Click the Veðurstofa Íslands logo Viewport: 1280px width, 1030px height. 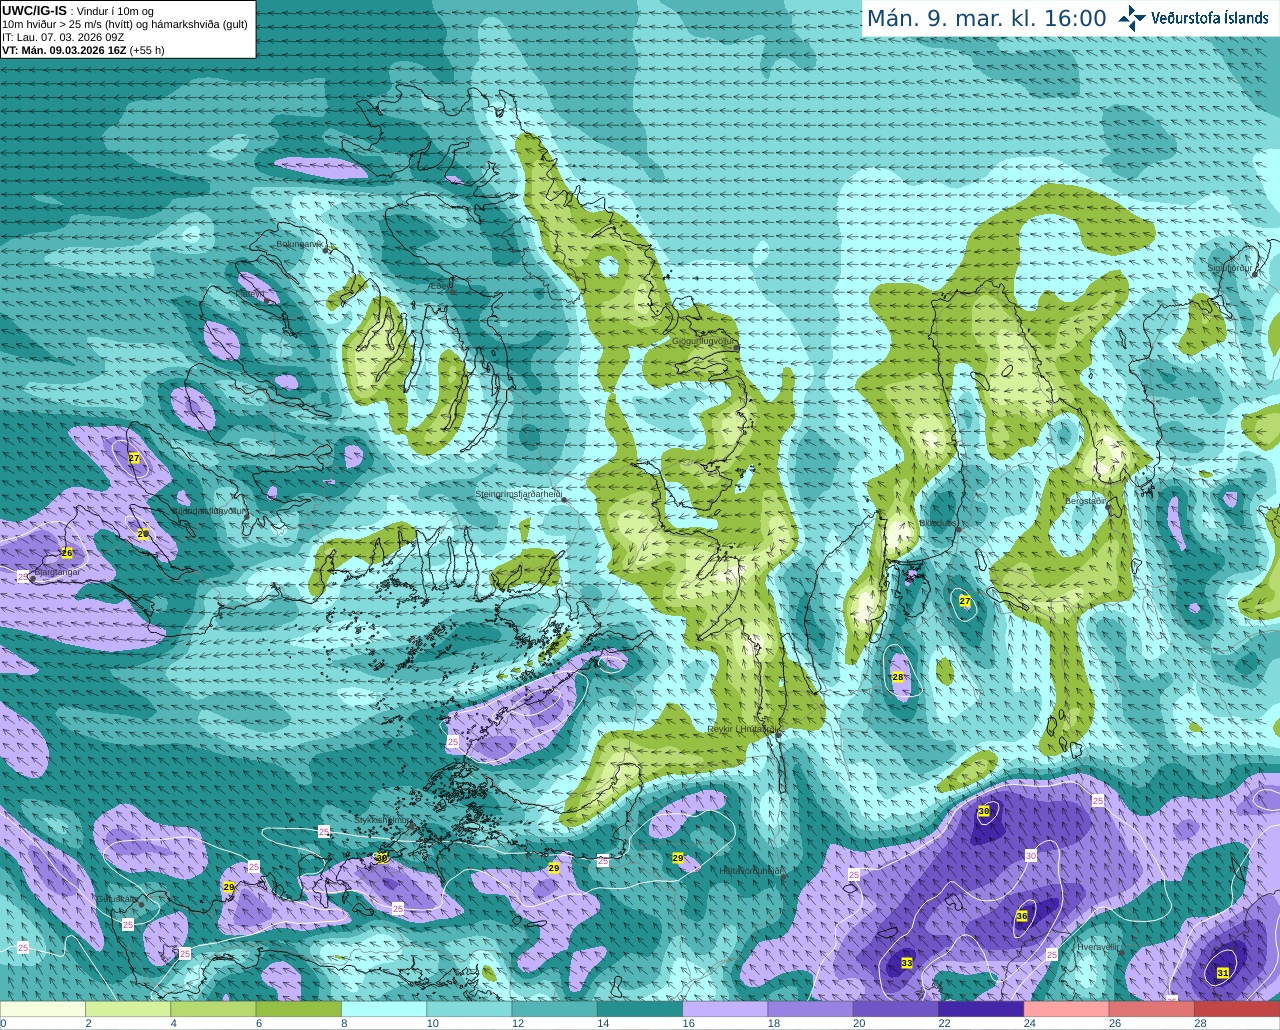(x=1194, y=18)
